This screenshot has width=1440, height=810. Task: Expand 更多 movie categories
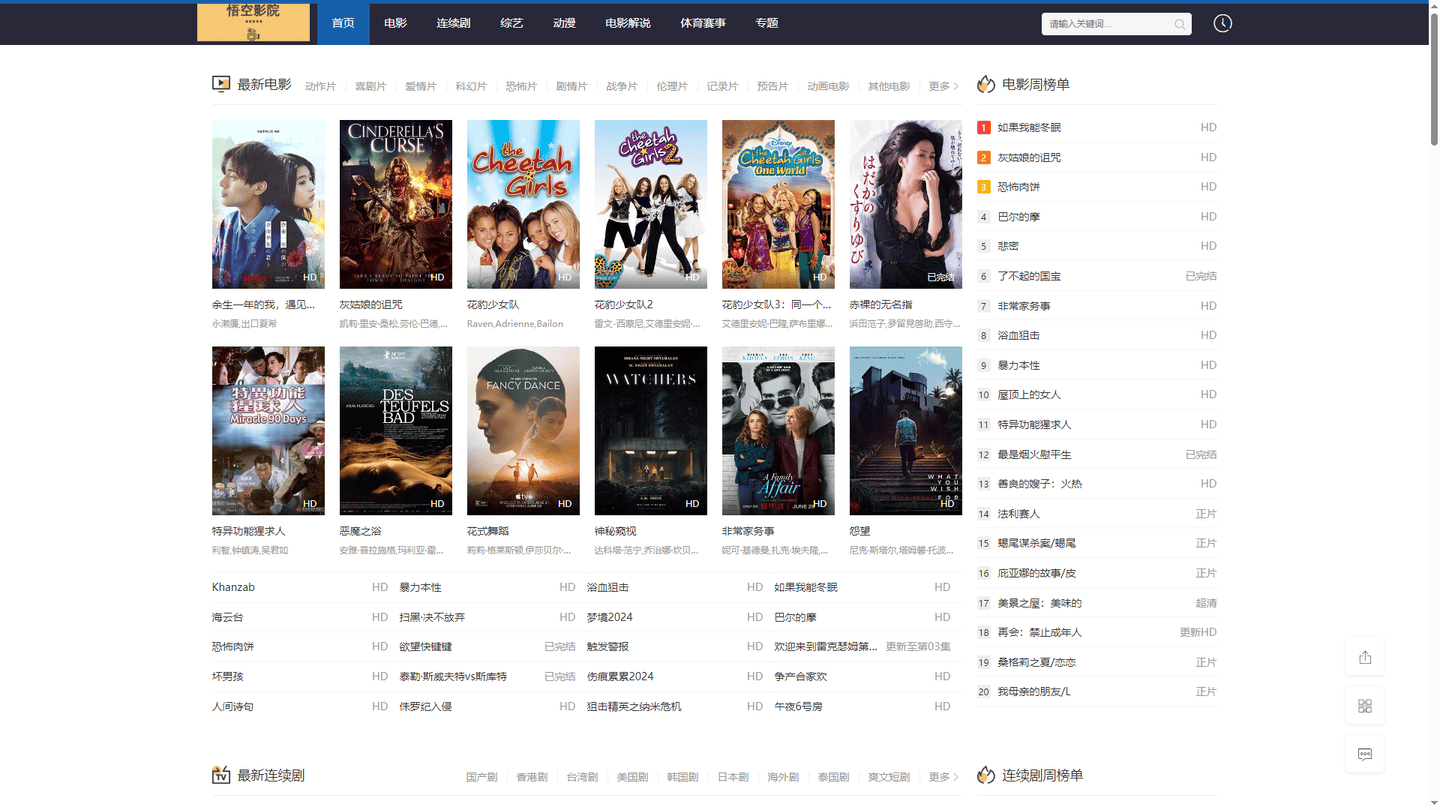[943, 86]
